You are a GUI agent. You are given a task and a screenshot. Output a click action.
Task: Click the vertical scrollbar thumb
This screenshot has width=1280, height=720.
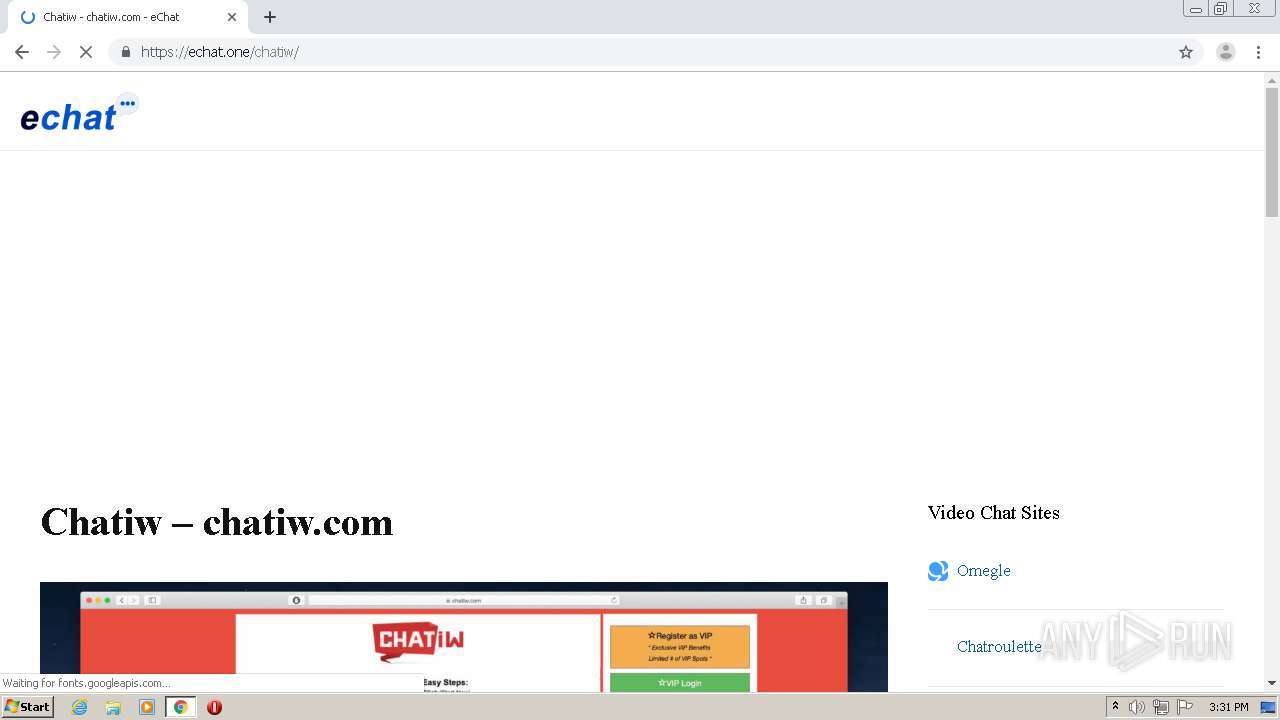click(x=1272, y=152)
